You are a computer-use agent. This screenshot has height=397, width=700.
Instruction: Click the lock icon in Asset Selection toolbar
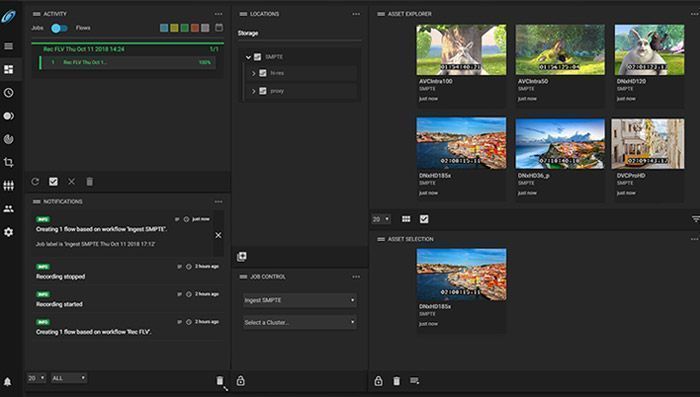[378, 380]
